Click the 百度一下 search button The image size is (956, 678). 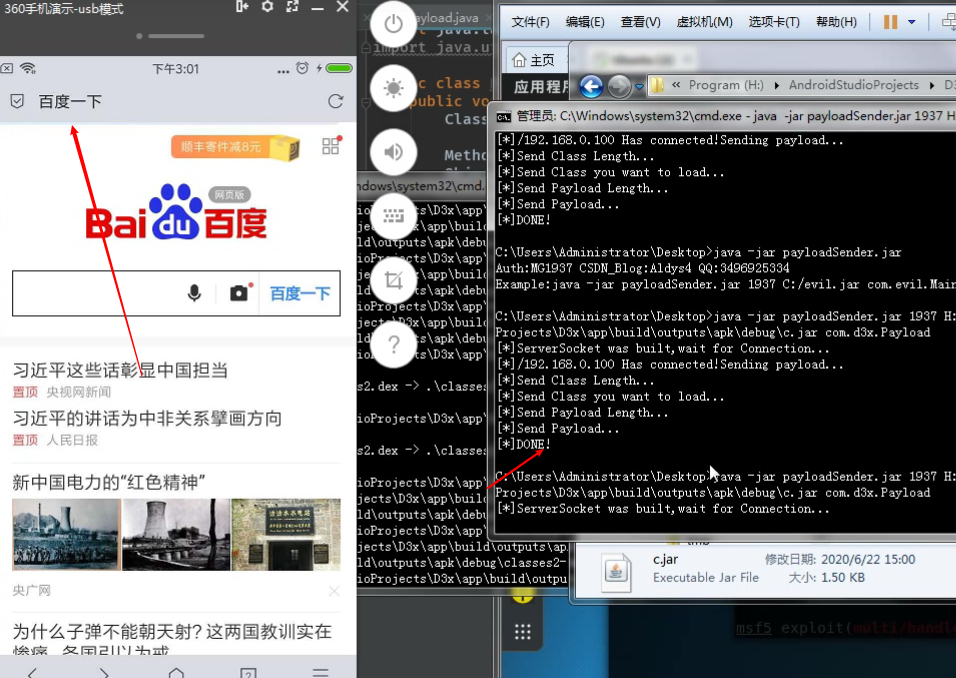click(x=300, y=293)
